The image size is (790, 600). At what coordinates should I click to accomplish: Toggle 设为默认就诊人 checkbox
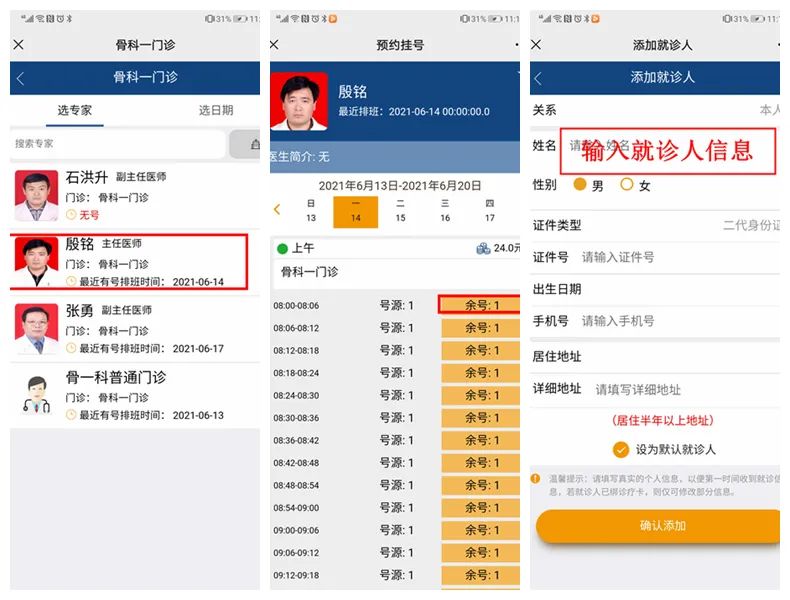coord(621,449)
